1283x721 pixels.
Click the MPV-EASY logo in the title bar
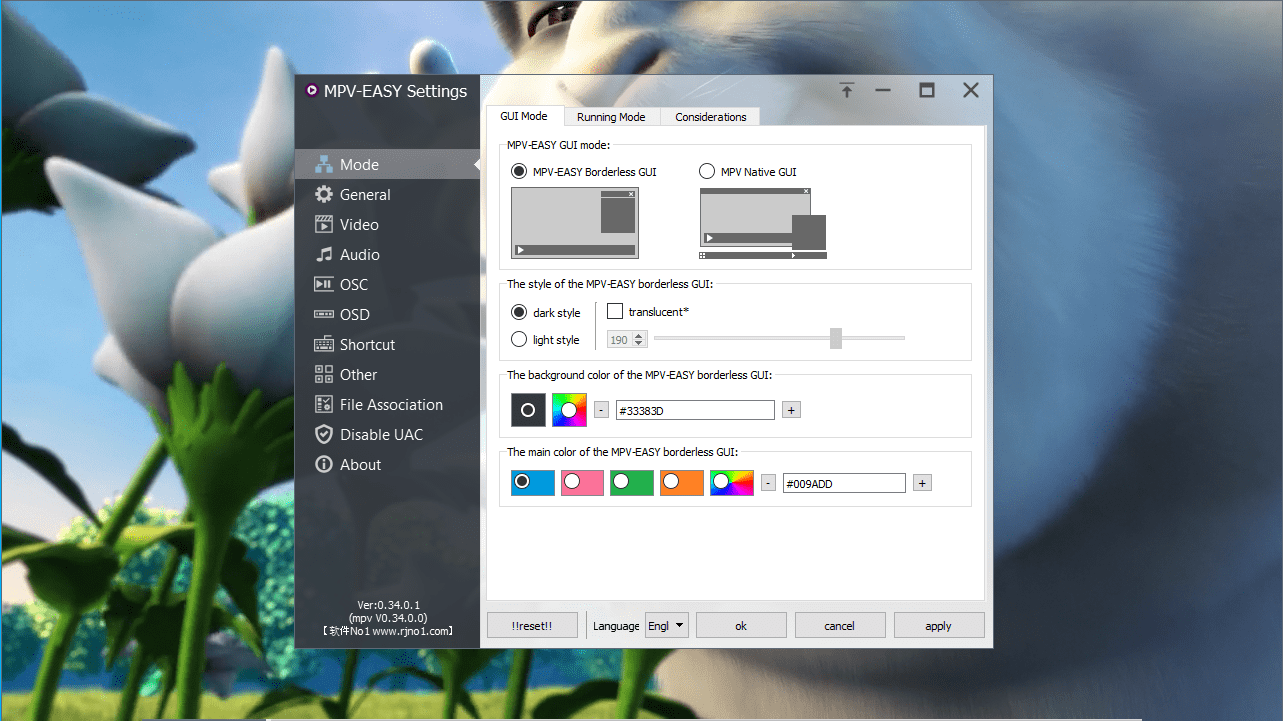pos(311,91)
